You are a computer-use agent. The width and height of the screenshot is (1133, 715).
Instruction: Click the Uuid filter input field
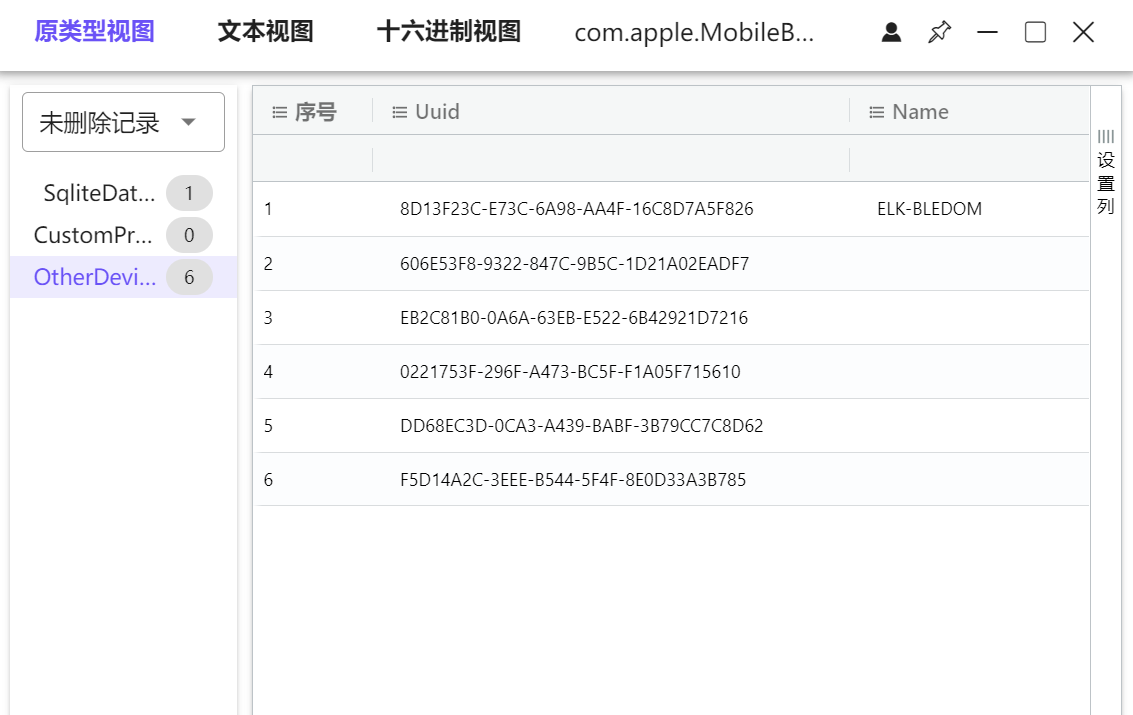point(610,159)
